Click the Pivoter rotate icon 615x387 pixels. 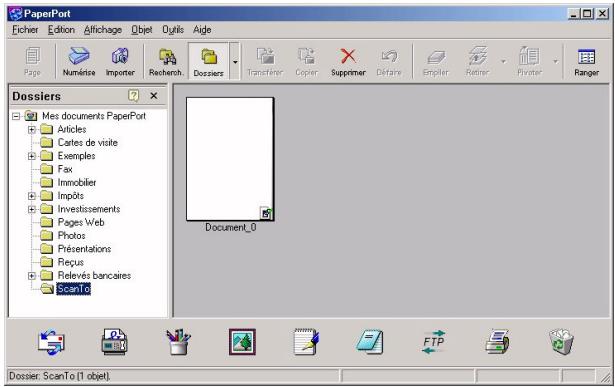(529, 61)
